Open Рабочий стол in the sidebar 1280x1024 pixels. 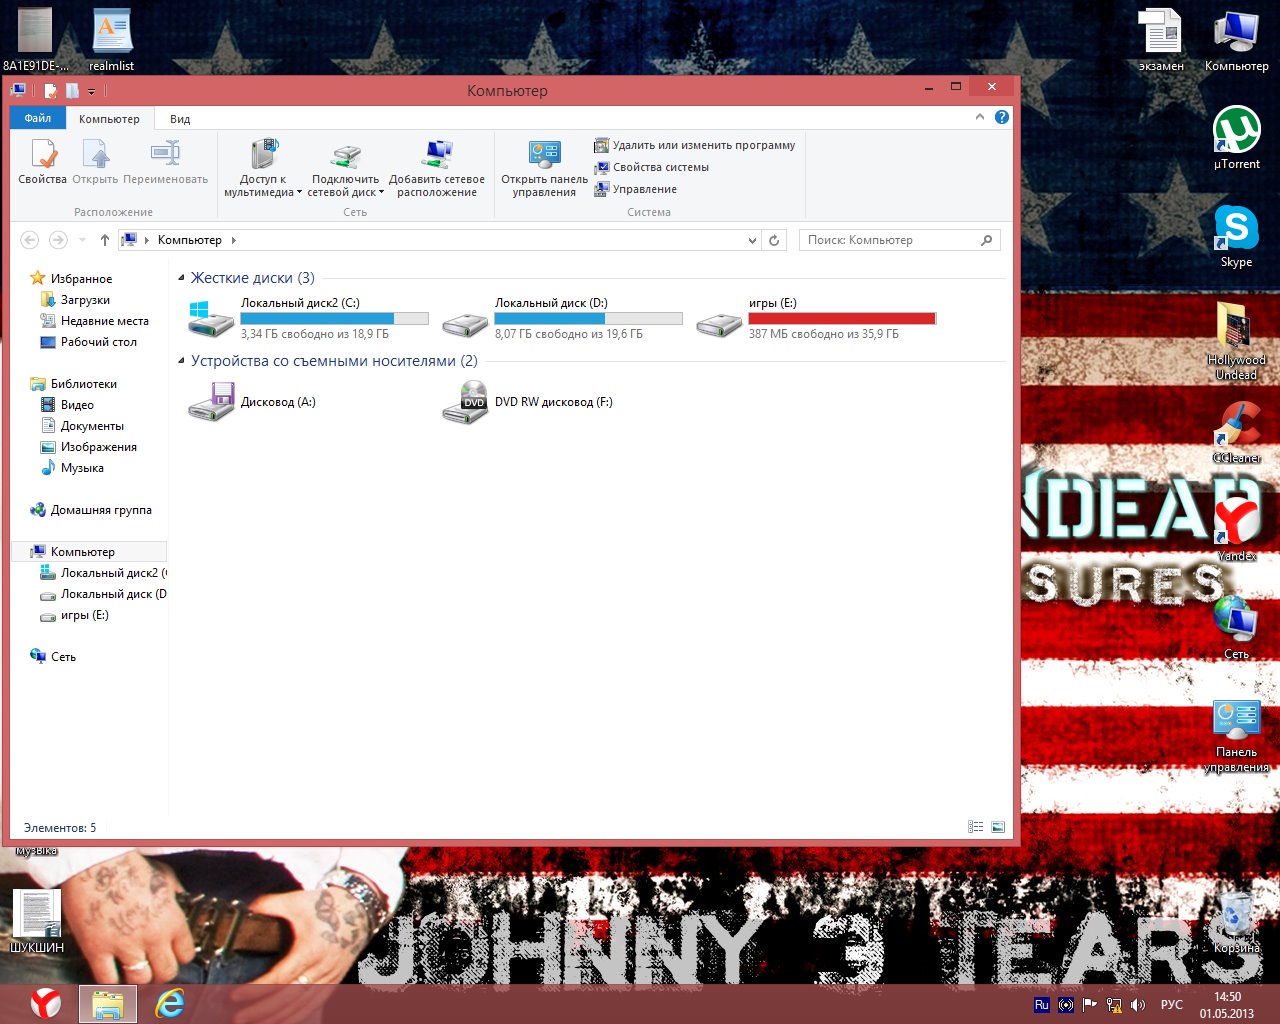coord(88,342)
